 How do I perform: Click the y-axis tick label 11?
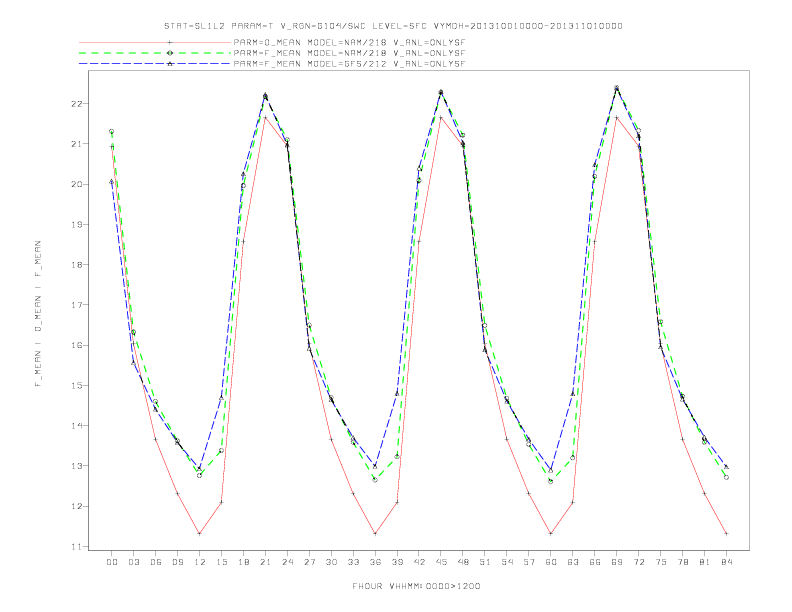pos(76,546)
